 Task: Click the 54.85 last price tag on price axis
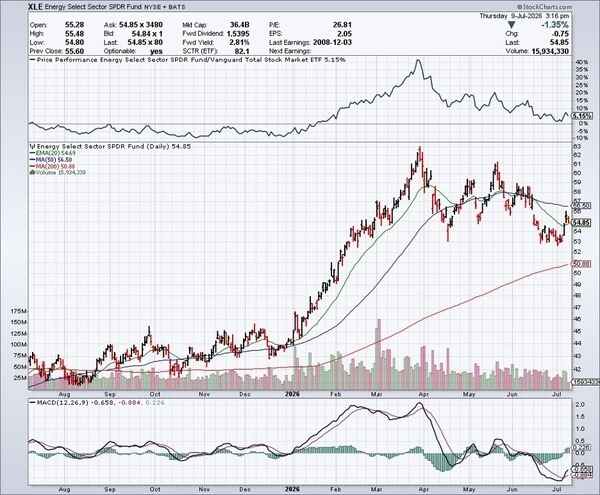click(582, 222)
